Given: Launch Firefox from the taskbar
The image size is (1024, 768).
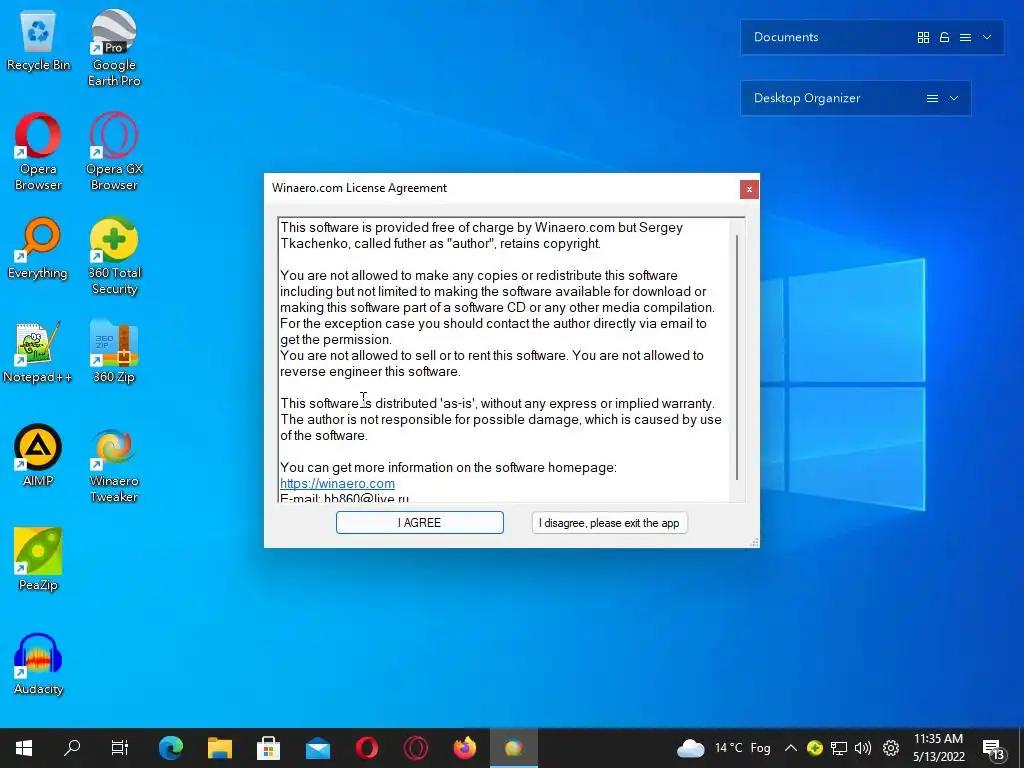Looking at the screenshot, I should point(465,748).
